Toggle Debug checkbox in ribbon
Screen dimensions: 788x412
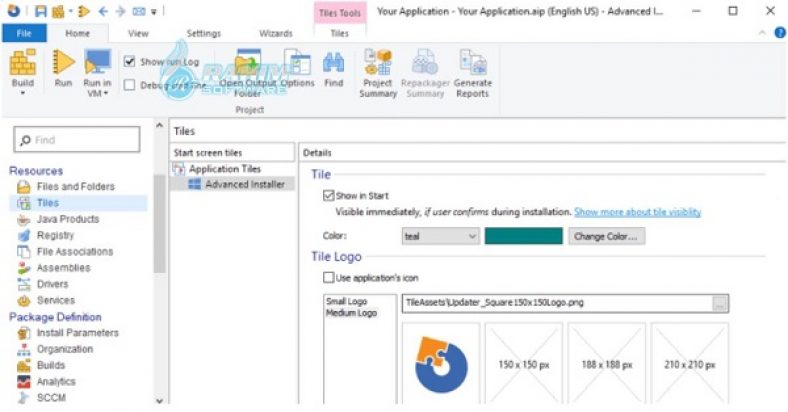coord(129,85)
